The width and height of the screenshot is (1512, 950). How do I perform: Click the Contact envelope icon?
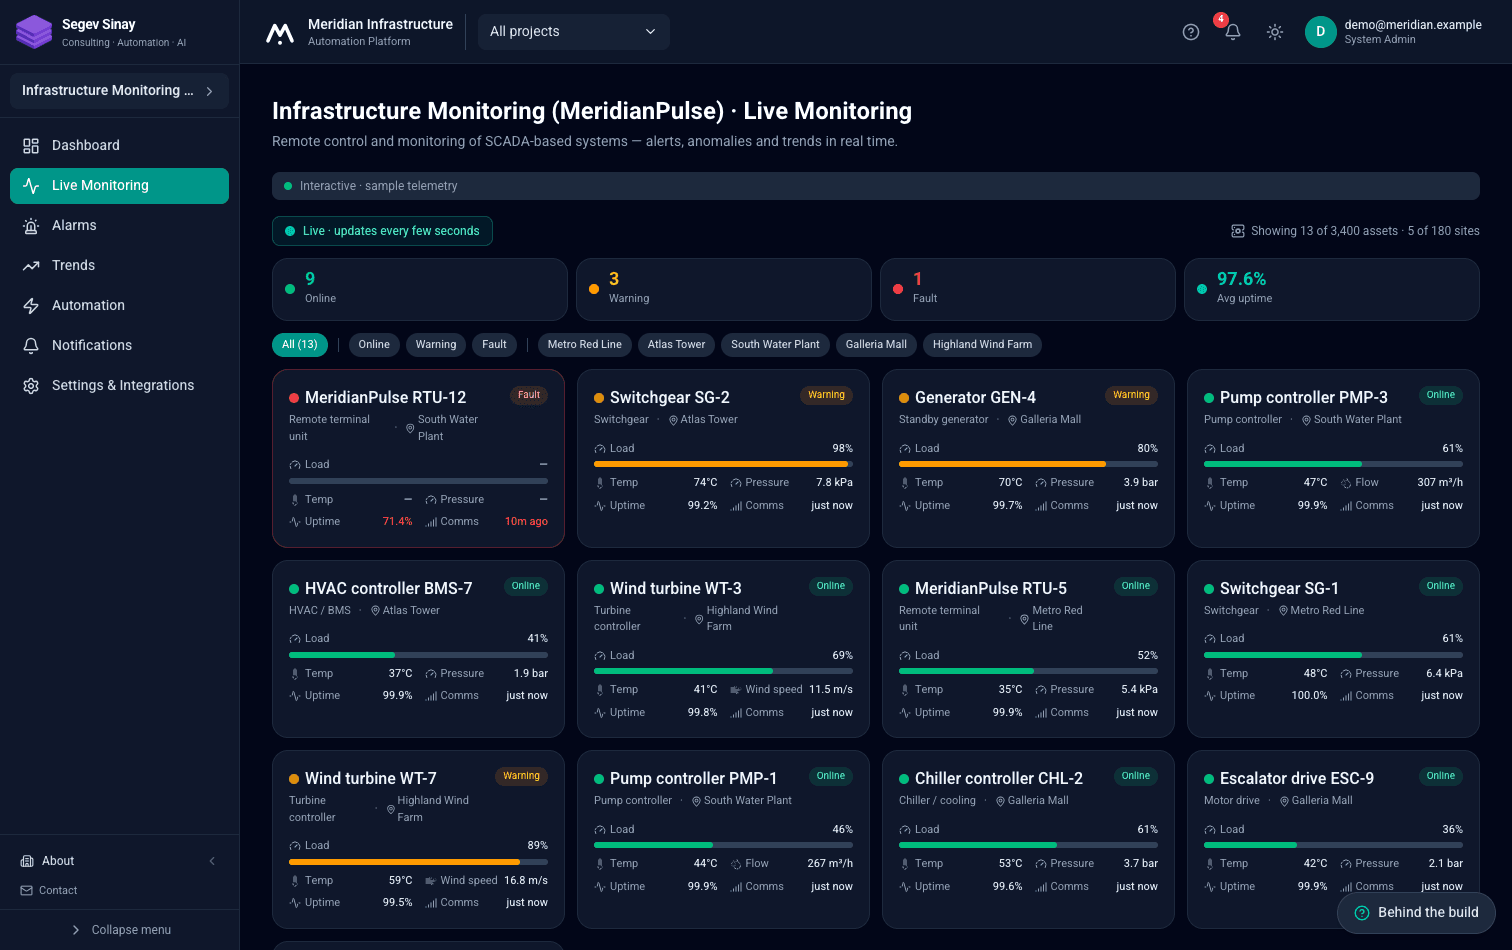point(26,891)
